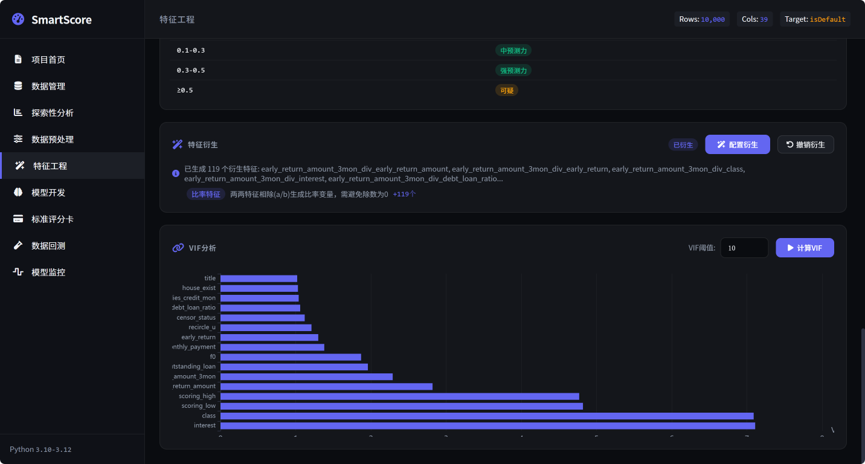Click the 数据回测 icon in sidebar
The width and height of the screenshot is (865, 464).
(x=18, y=245)
